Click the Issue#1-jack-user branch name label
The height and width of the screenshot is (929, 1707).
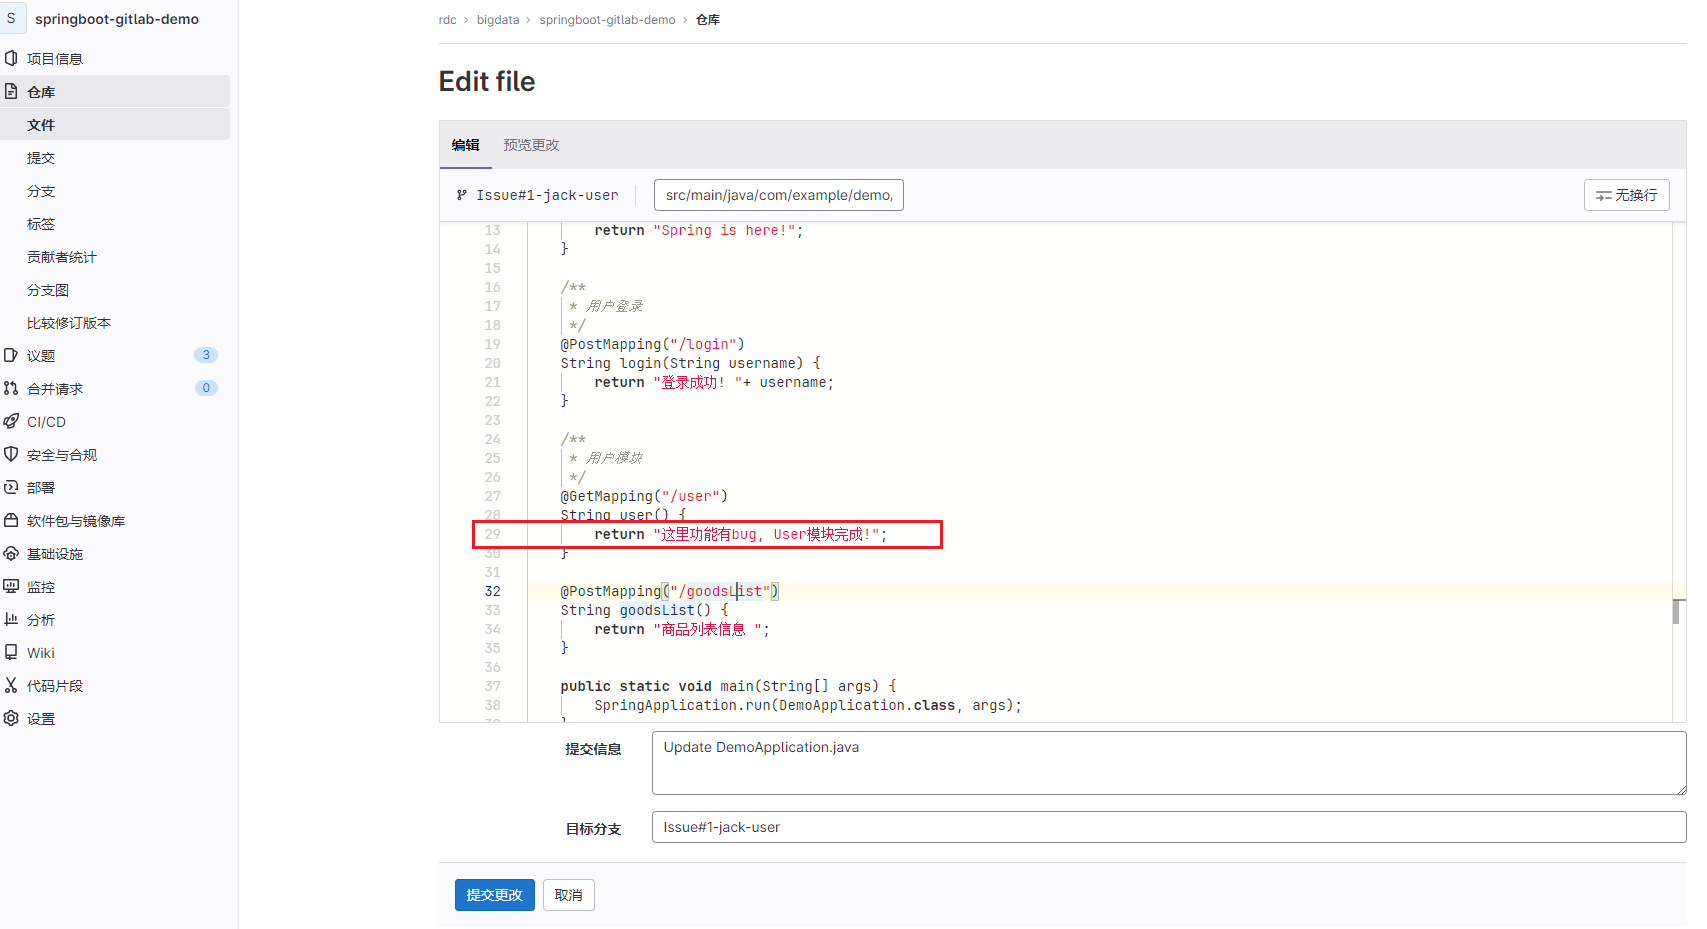pos(547,195)
